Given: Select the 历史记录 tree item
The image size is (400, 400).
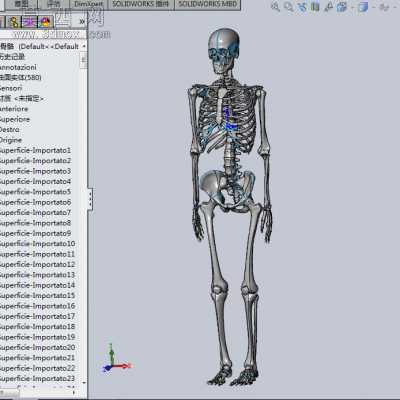Looking at the screenshot, I should (x=12, y=57).
